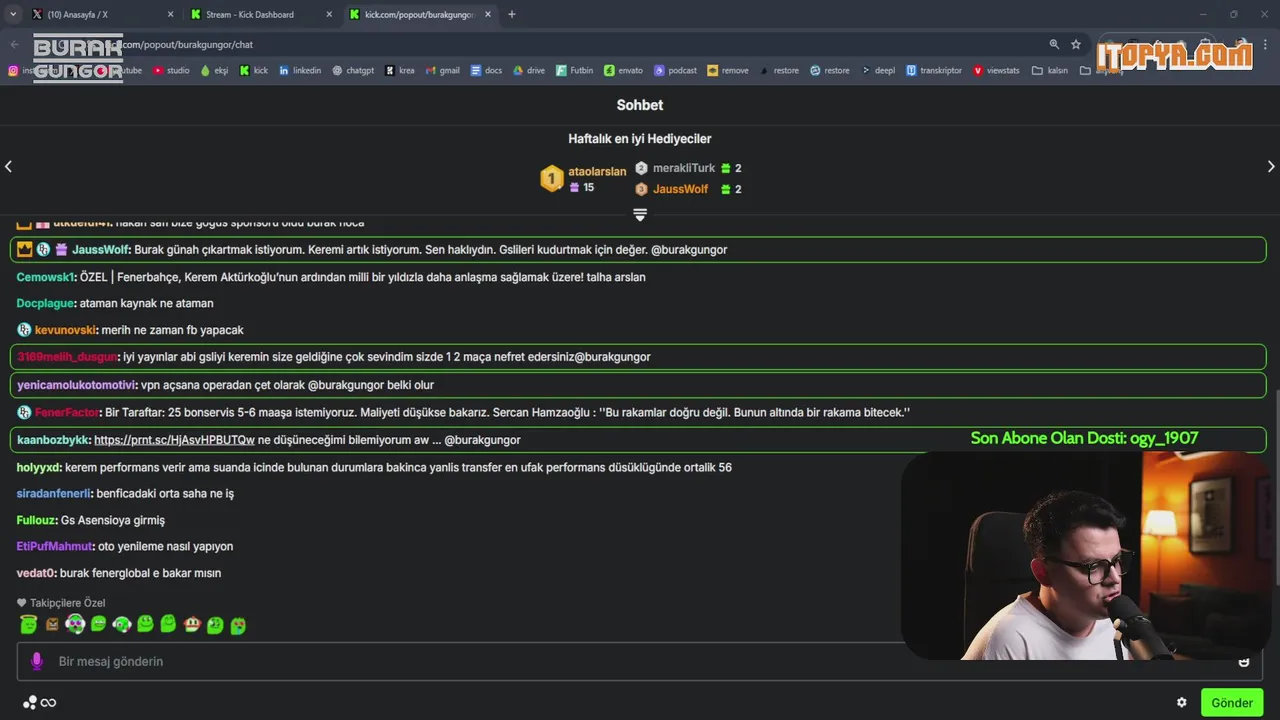Open the linkedin bookmark
This screenshot has height=720, width=1280.
(x=300, y=71)
